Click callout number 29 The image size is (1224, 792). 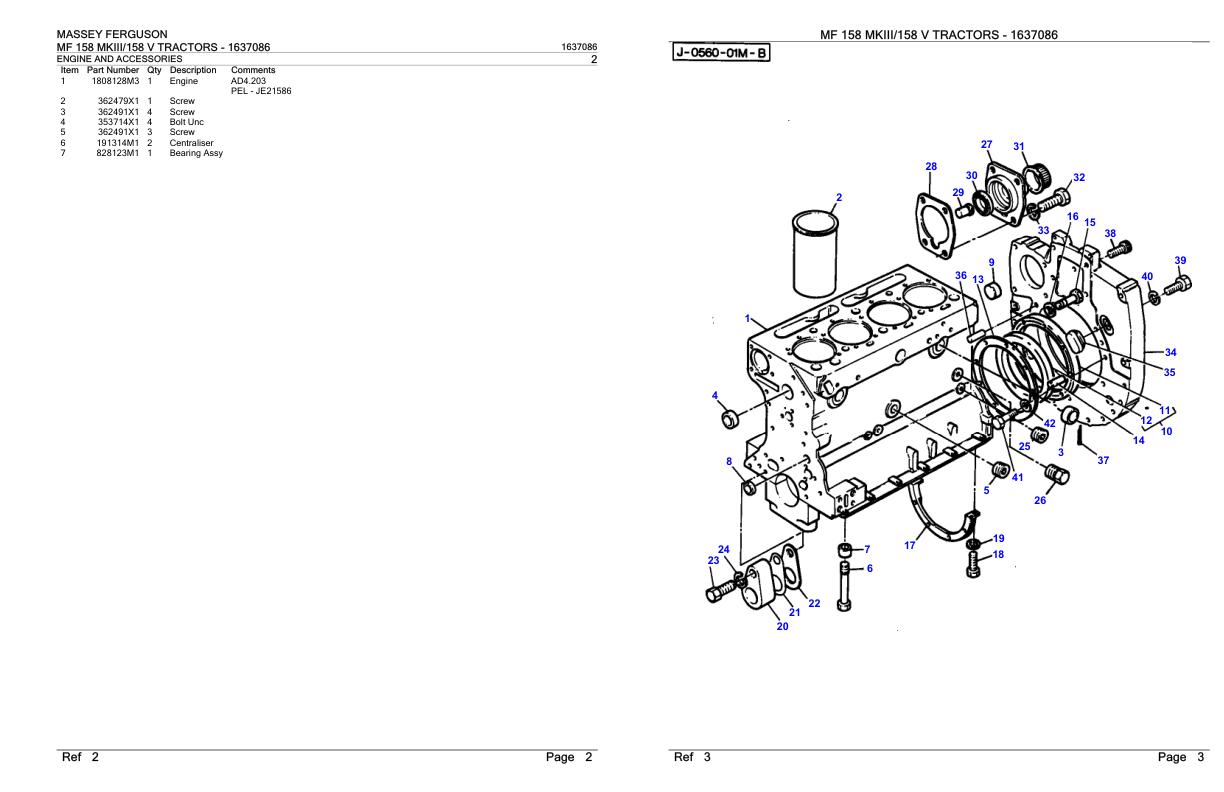click(x=958, y=193)
